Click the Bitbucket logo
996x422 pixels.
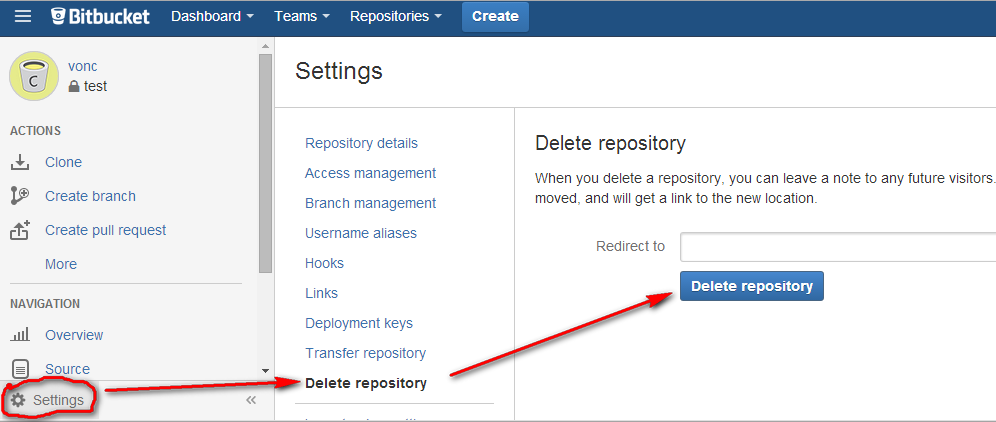[100, 16]
